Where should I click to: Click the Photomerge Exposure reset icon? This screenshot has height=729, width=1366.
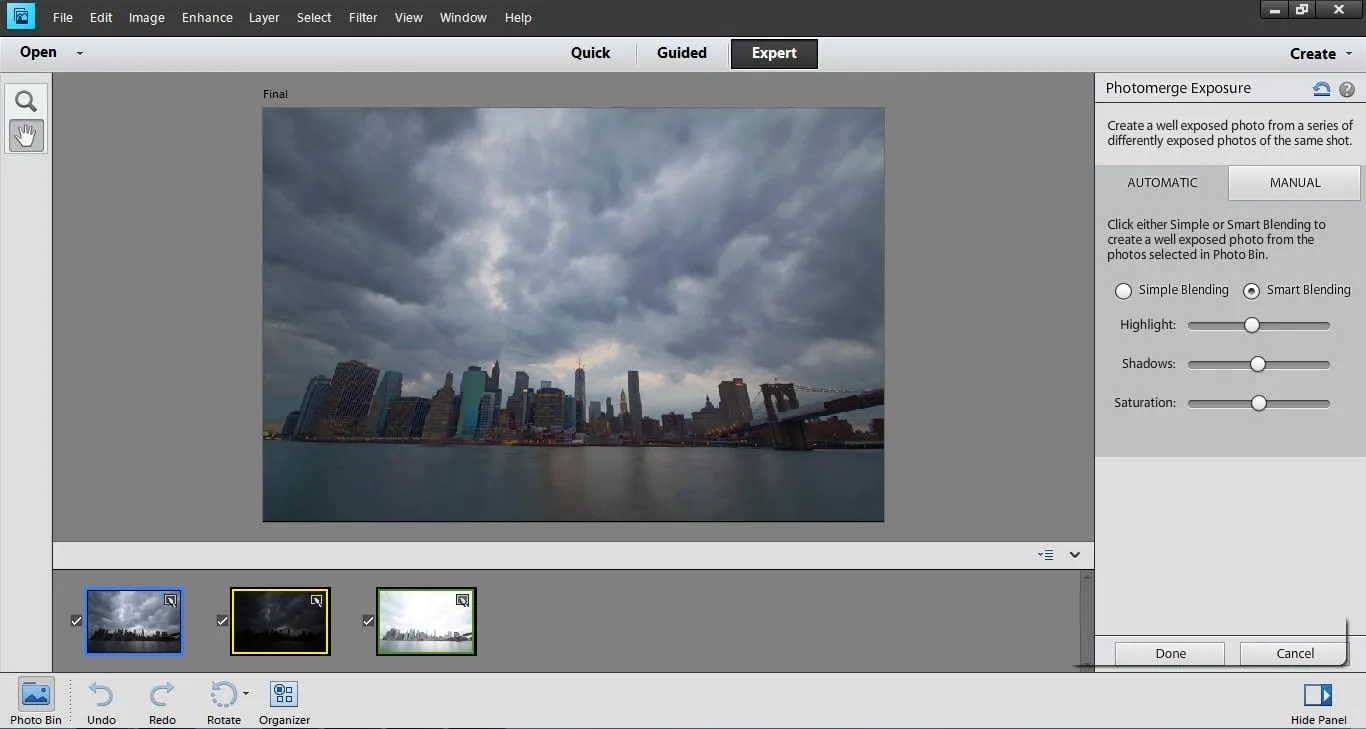point(1321,88)
